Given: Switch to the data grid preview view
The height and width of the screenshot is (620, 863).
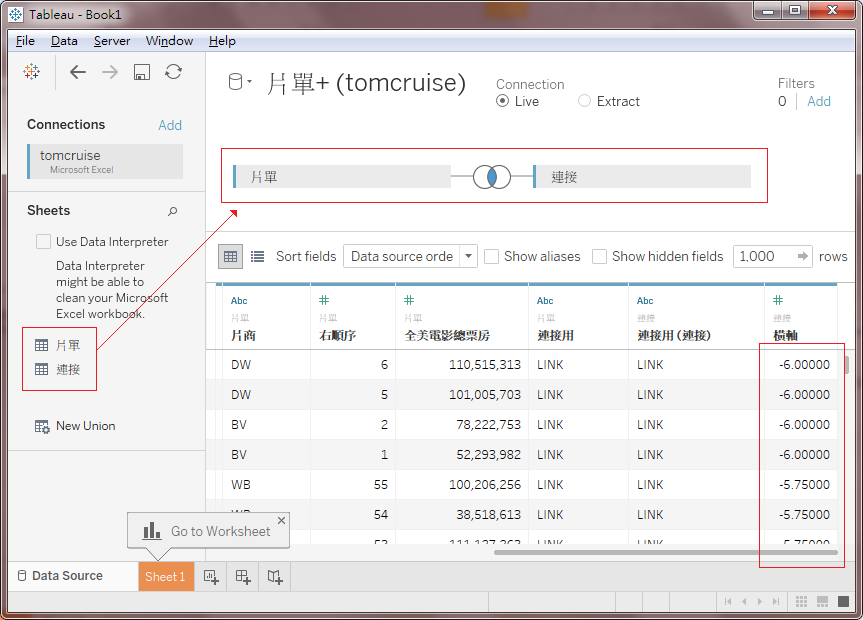Looking at the screenshot, I should pyautogui.click(x=230, y=257).
